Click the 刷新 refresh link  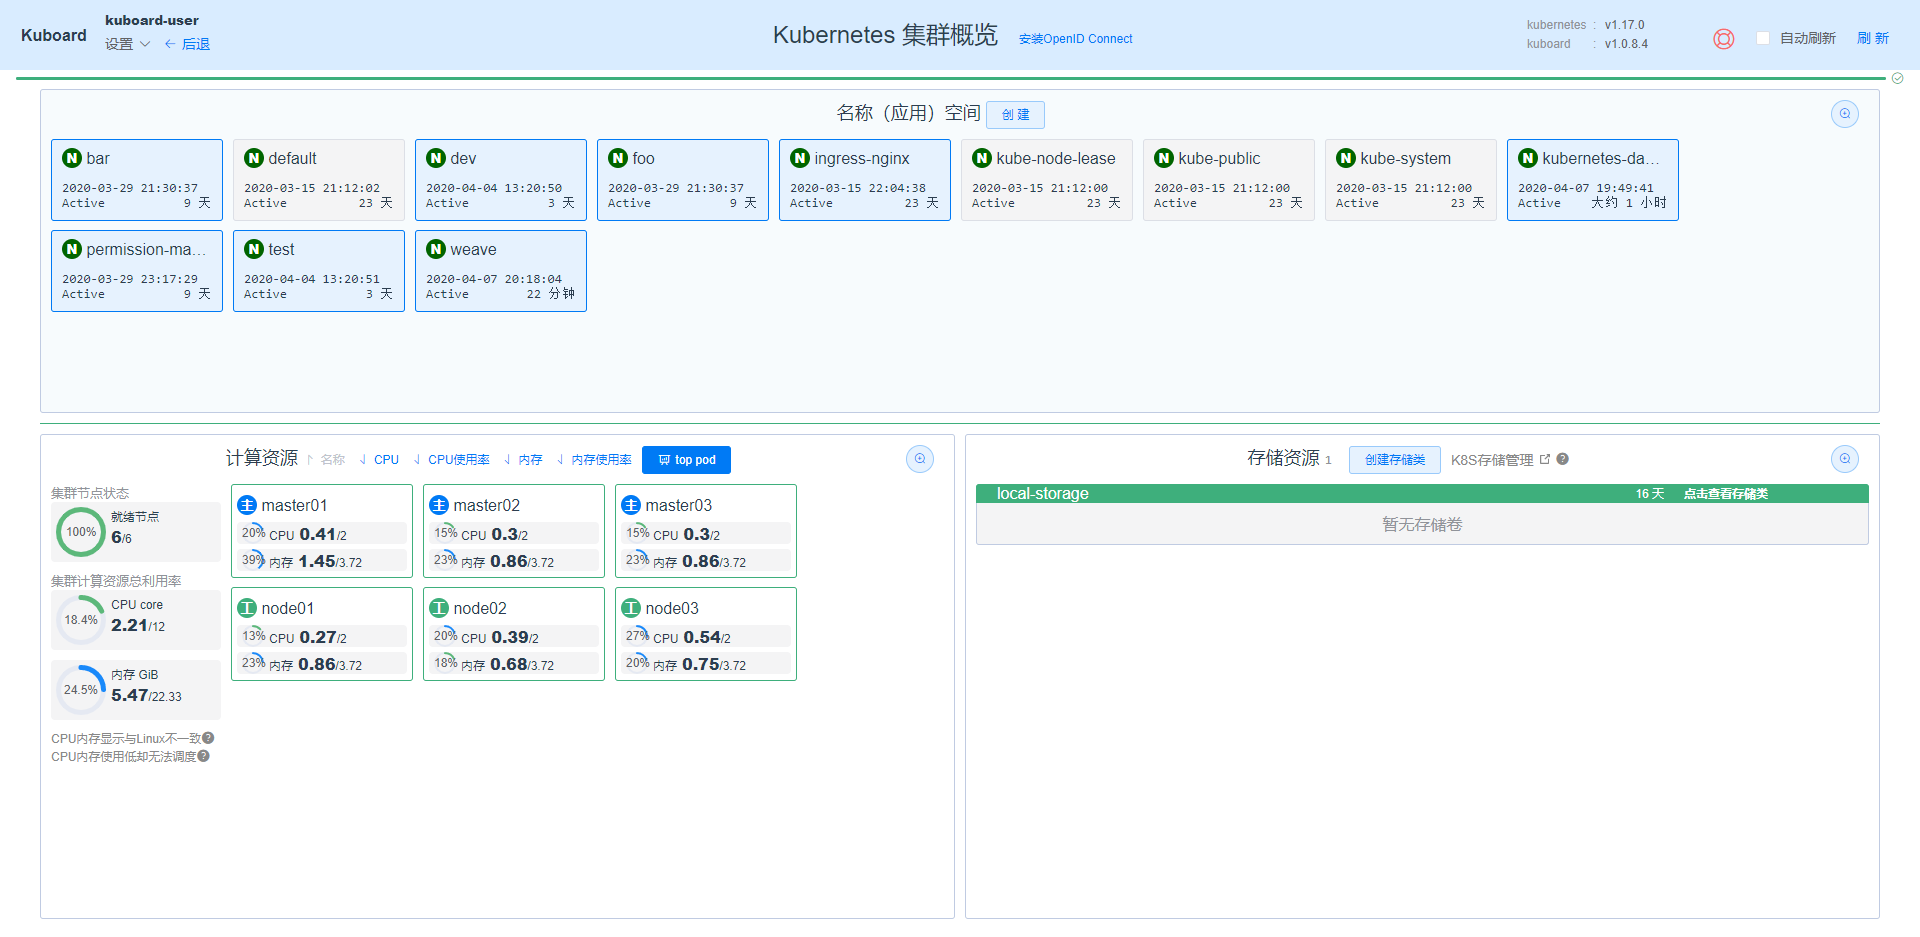[1873, 38]
